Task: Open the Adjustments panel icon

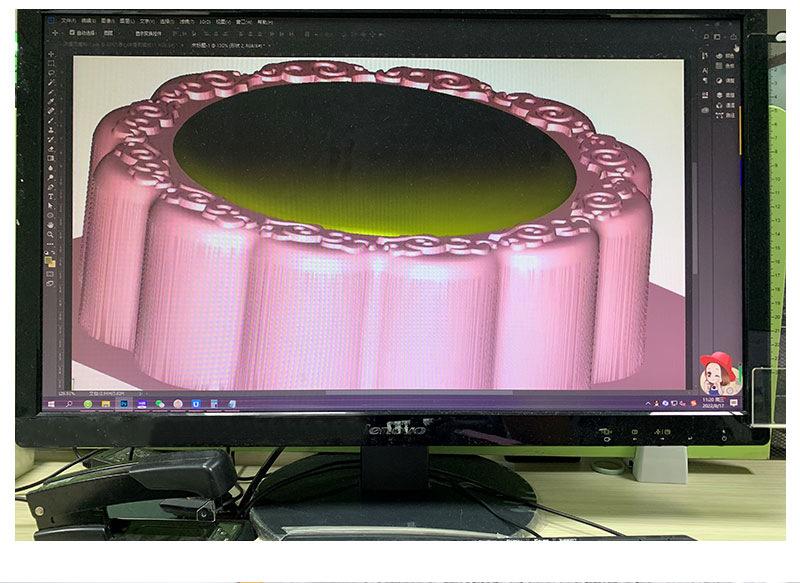Action: [x=718, y=79]
